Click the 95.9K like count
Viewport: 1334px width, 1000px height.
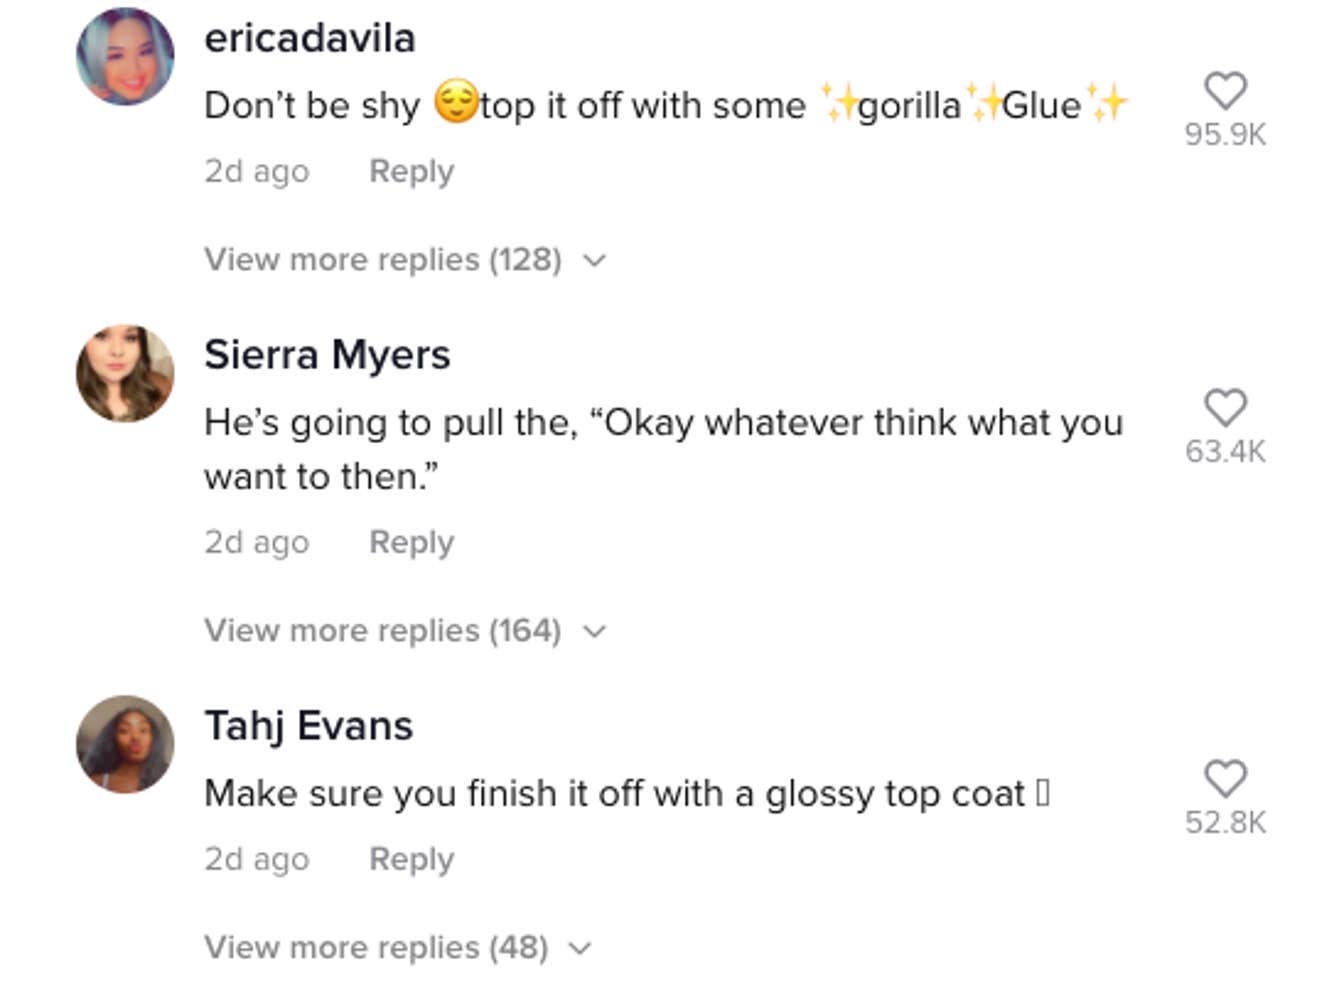[1225, 134]
